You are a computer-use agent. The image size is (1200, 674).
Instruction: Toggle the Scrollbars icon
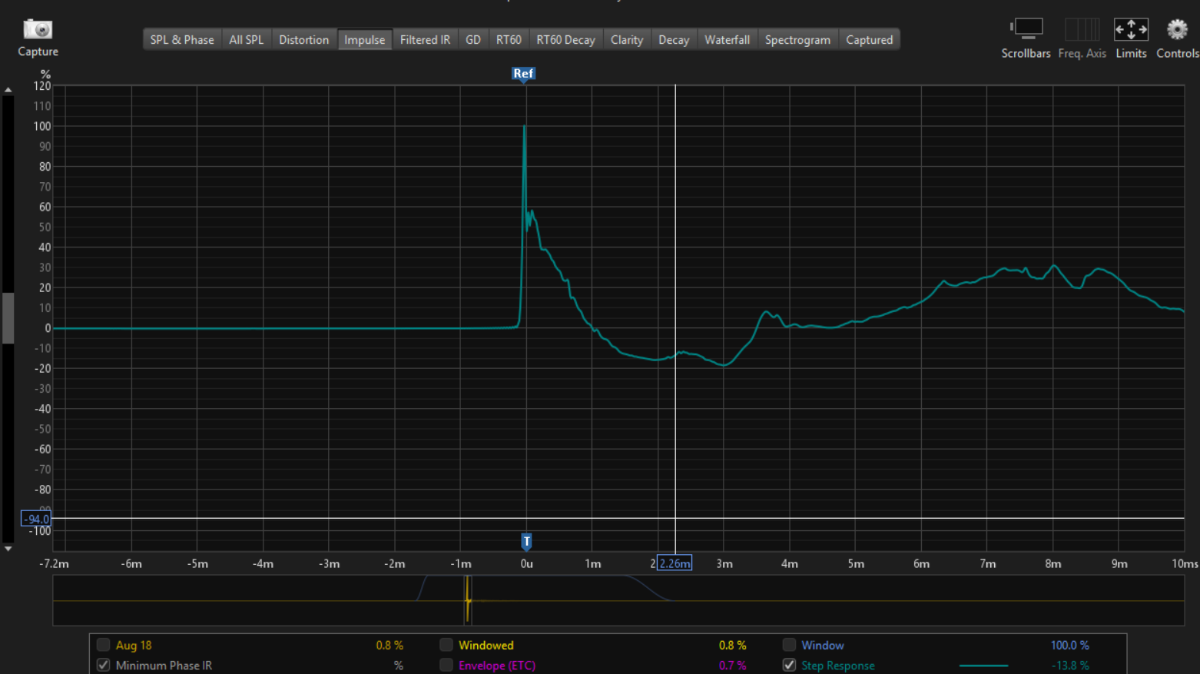pyautogui.click(x=1026, y=29)
